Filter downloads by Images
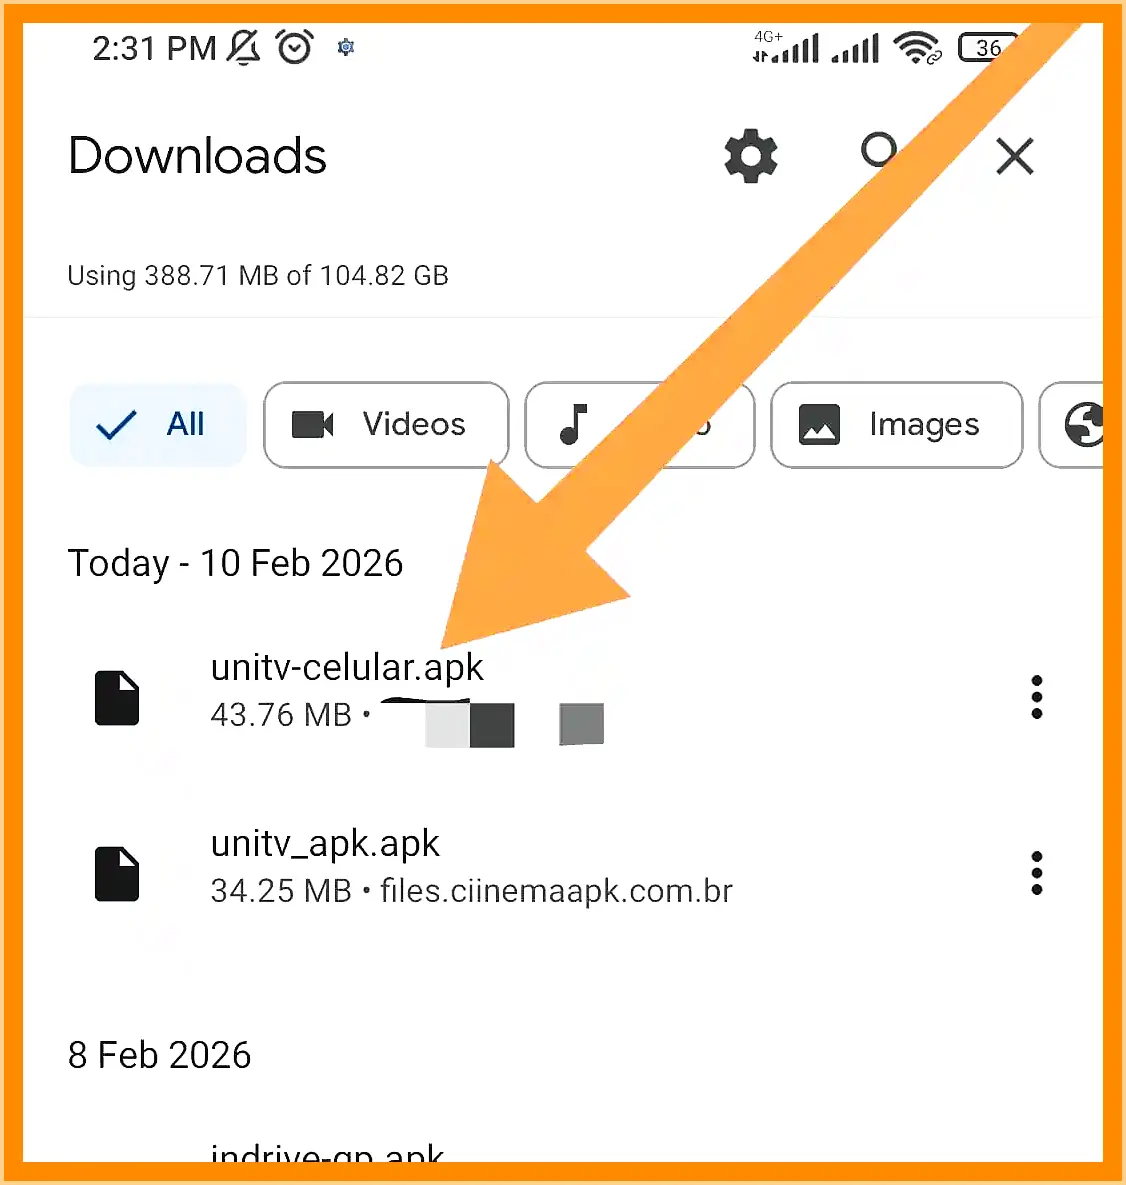The image size is (1126, 1185). point(896,425)
